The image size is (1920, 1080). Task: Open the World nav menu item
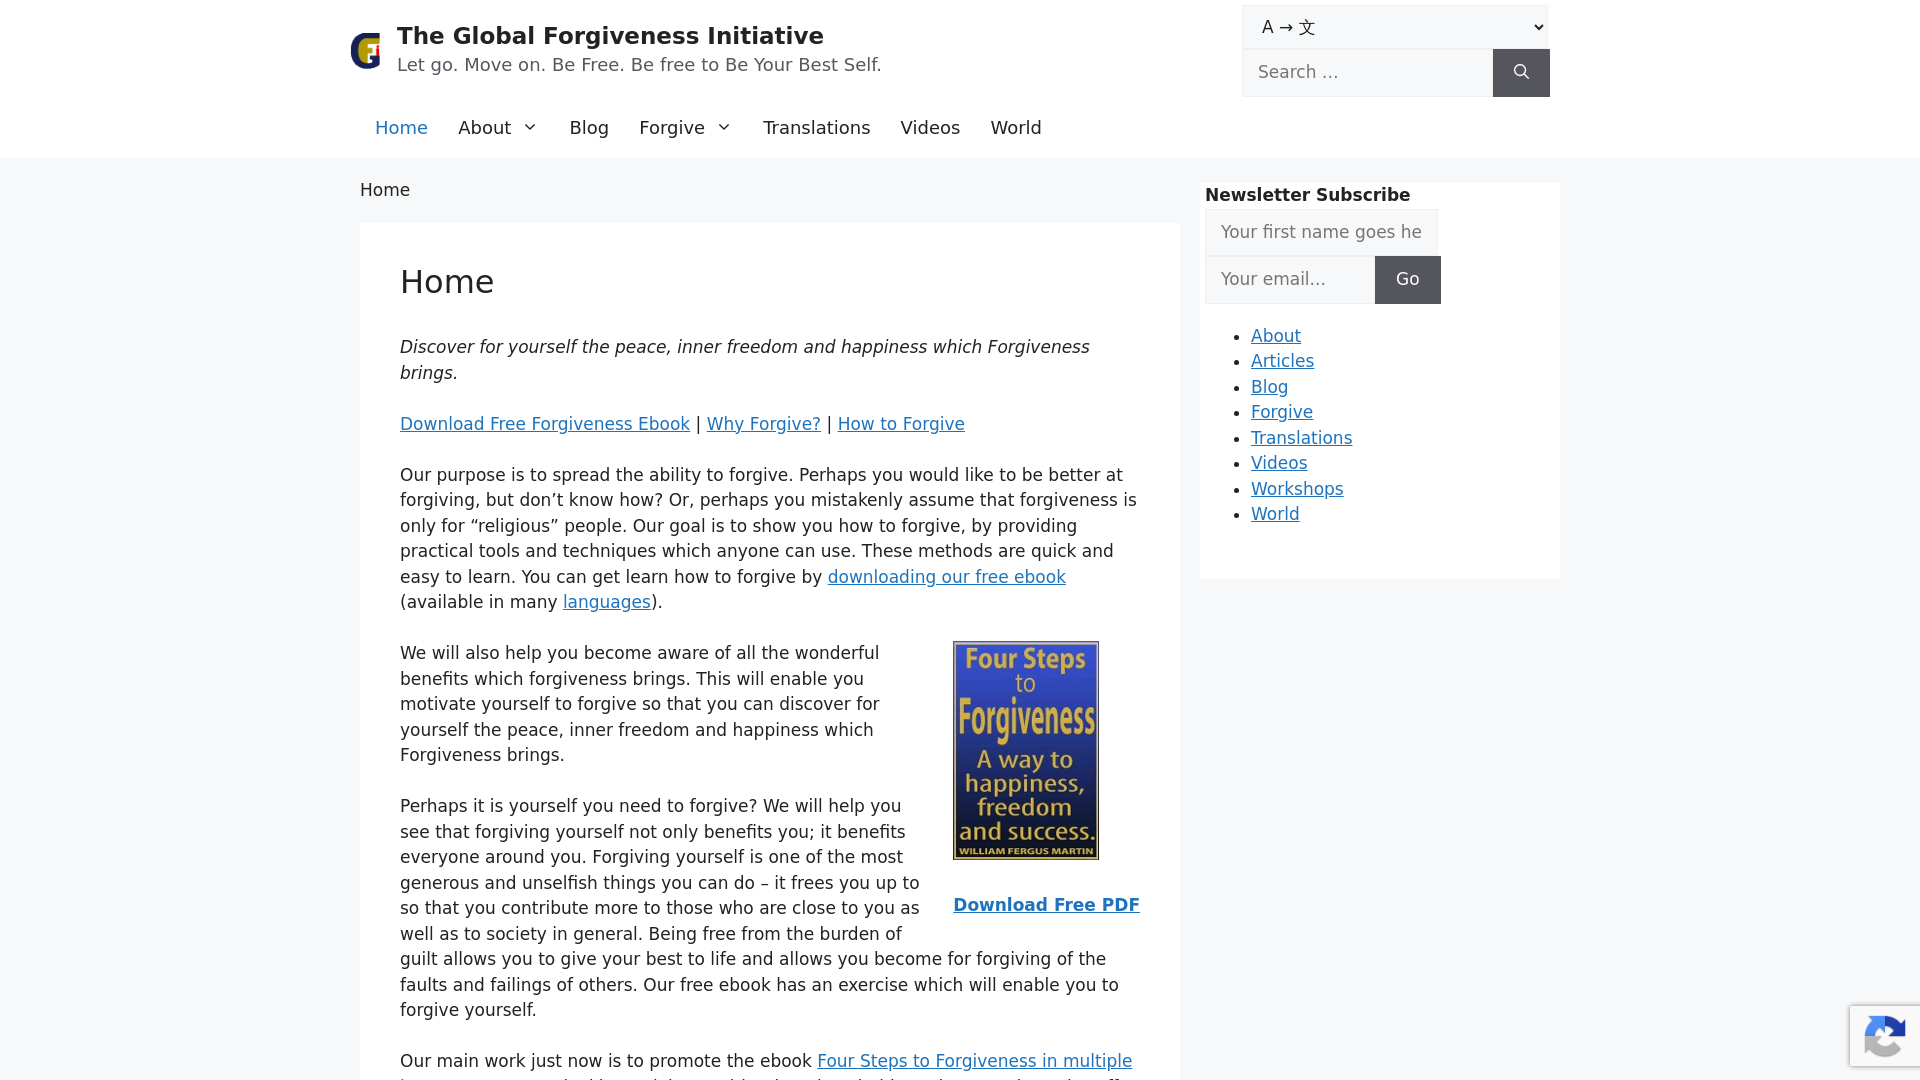(1016, 128)
